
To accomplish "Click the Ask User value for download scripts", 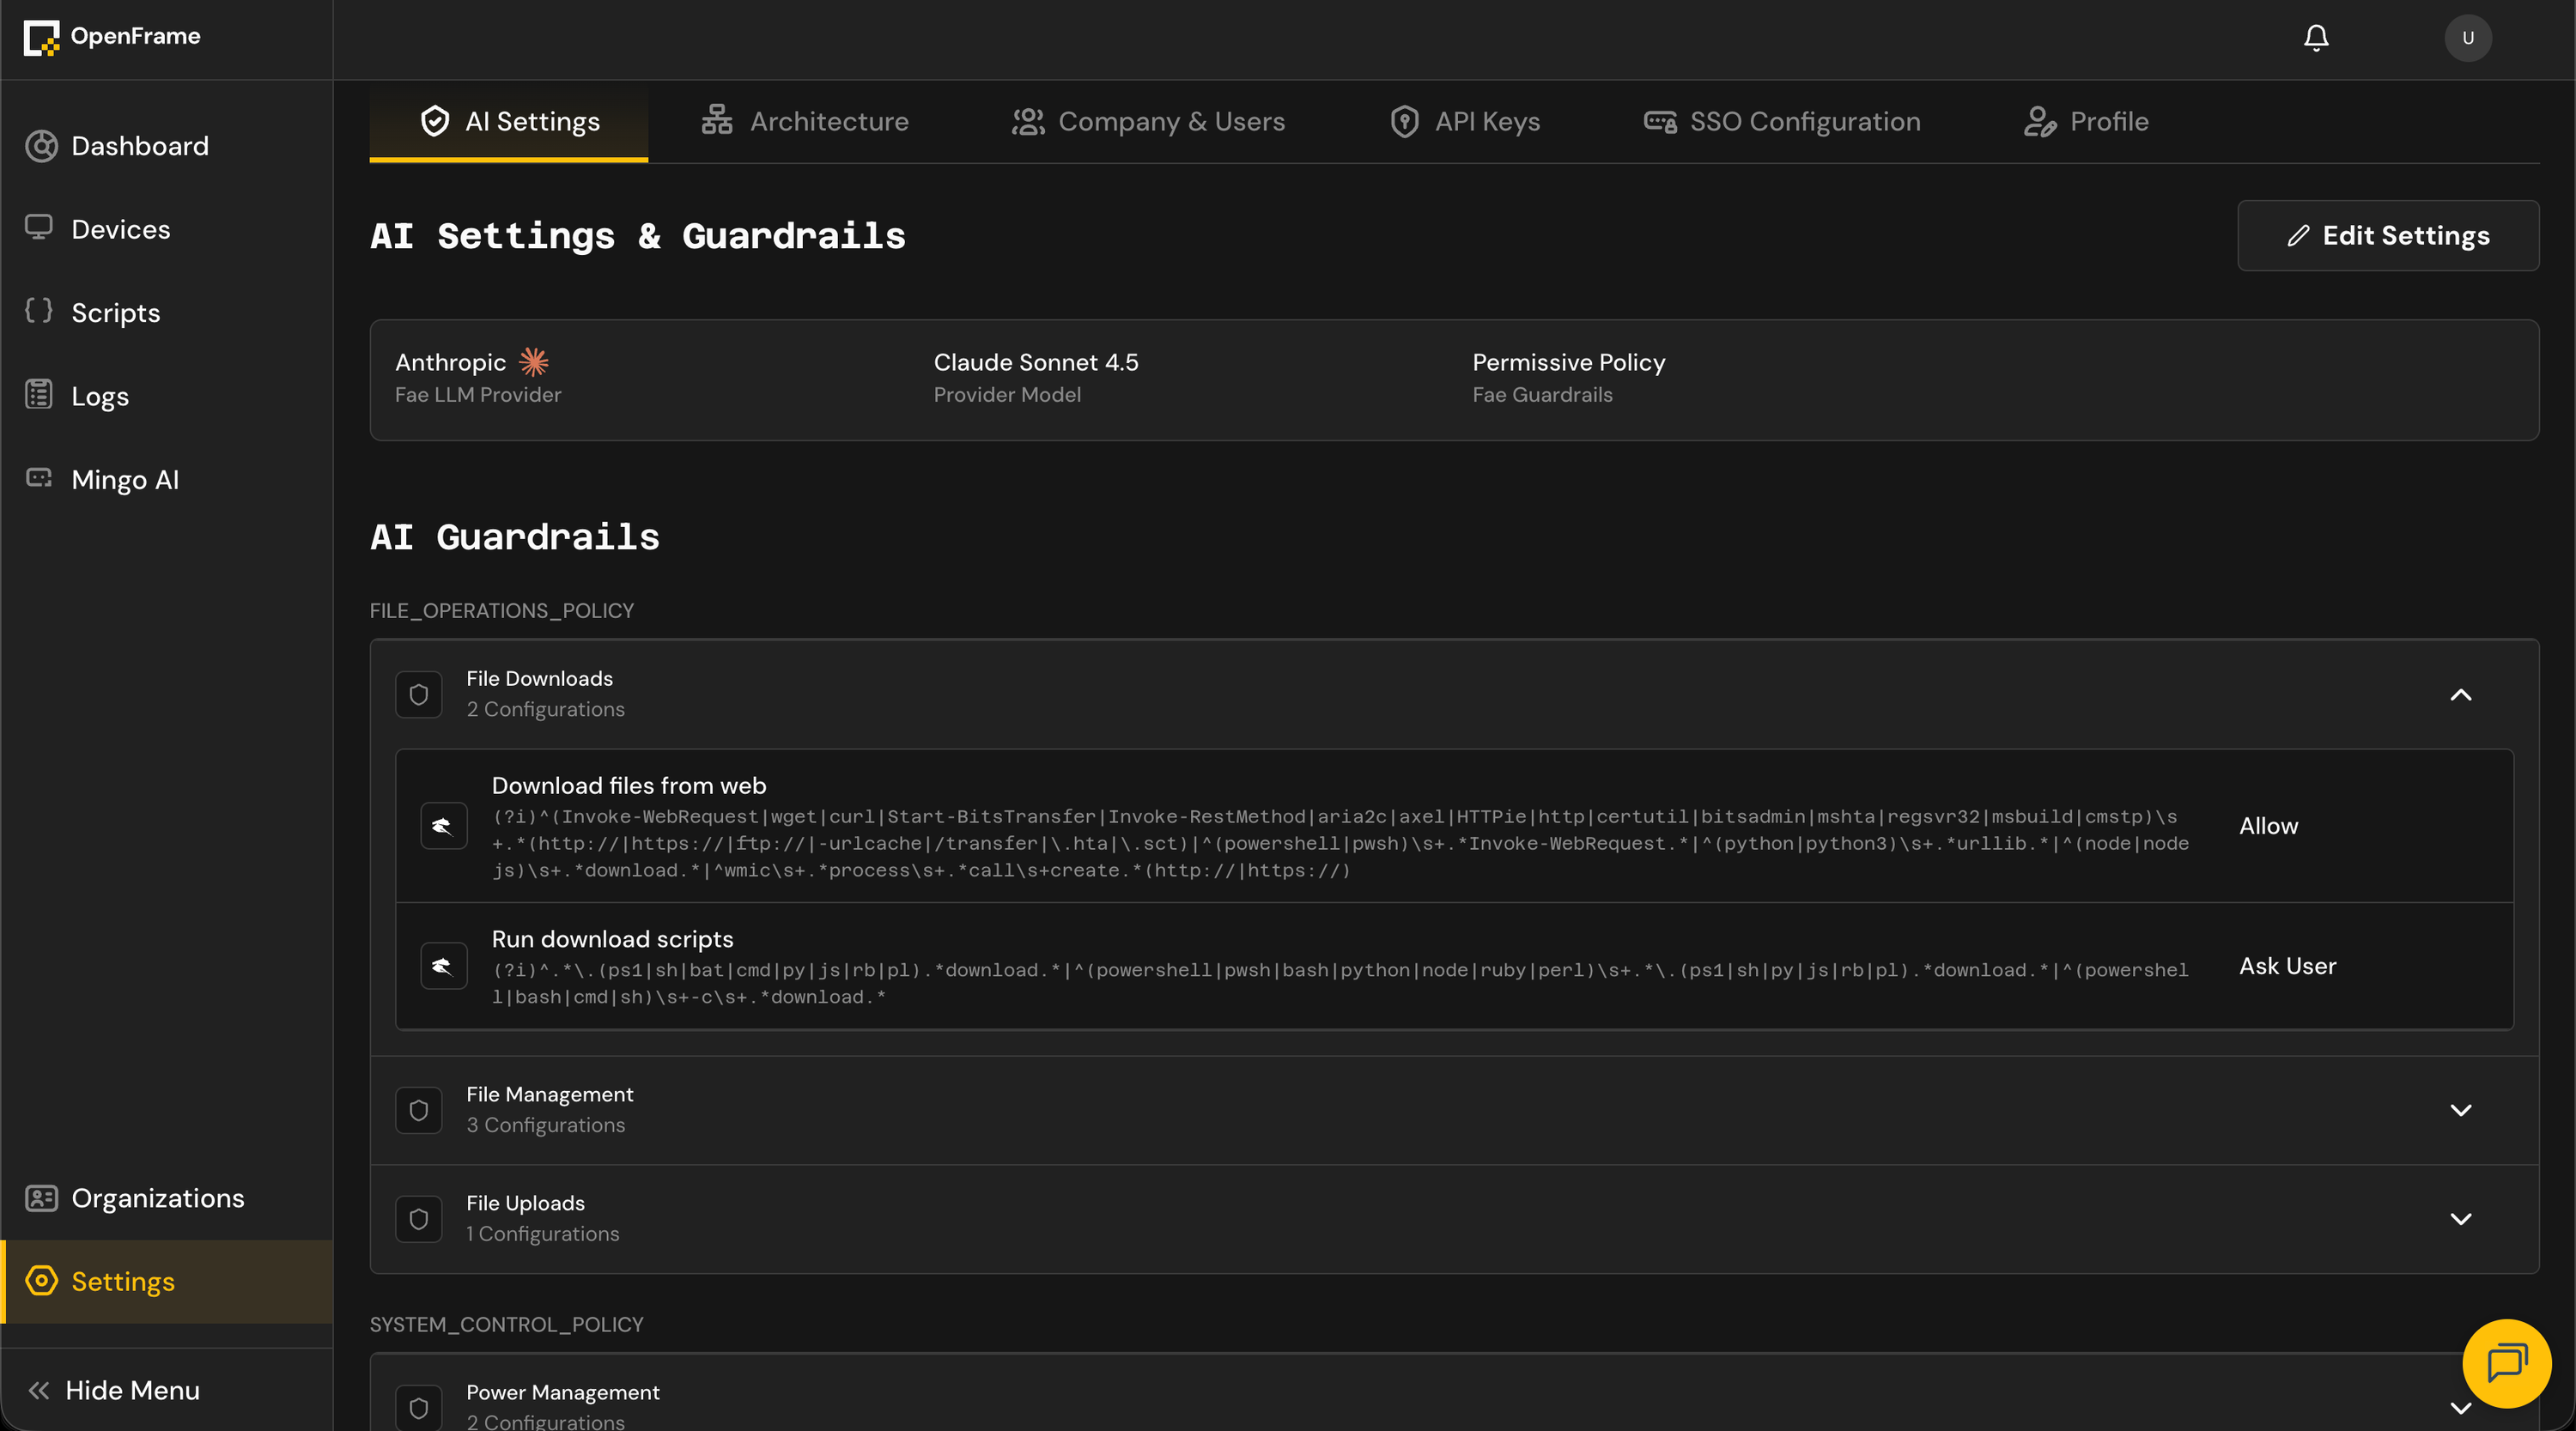I will click(2287, 966).
